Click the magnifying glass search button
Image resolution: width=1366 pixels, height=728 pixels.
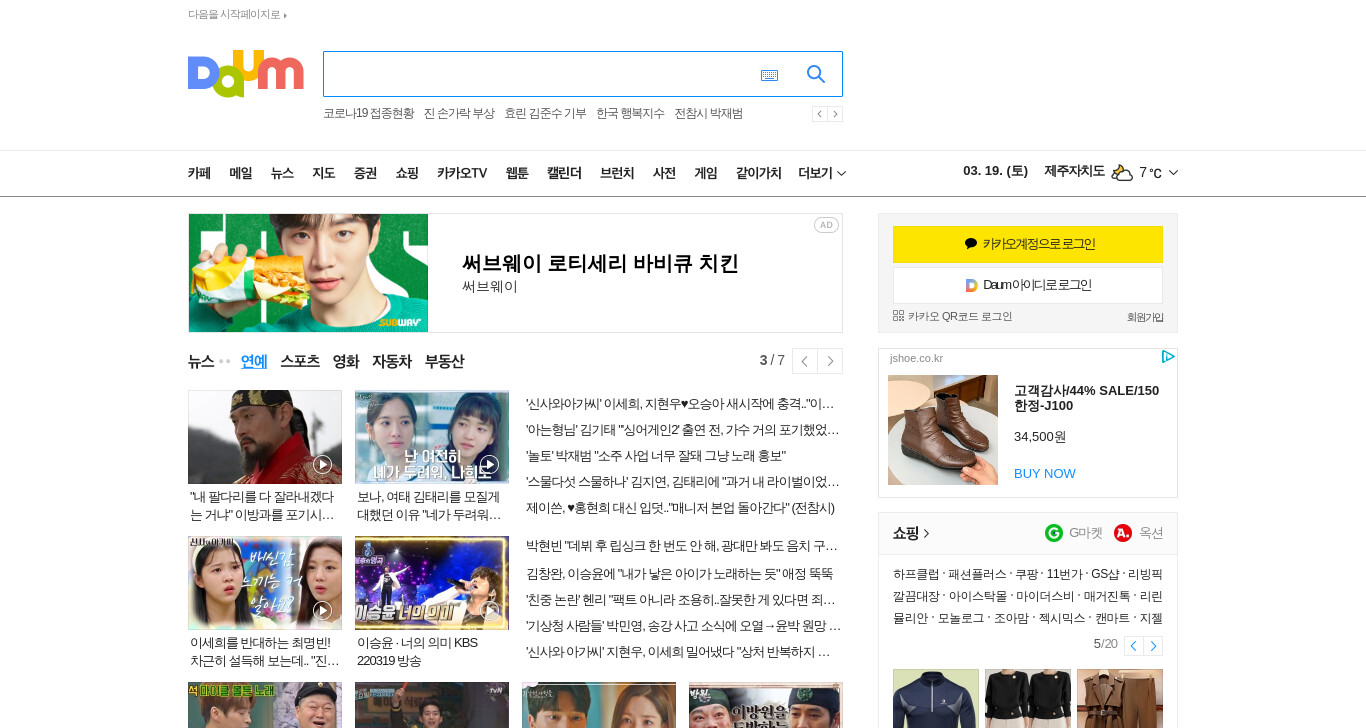[x=816, y=74]
